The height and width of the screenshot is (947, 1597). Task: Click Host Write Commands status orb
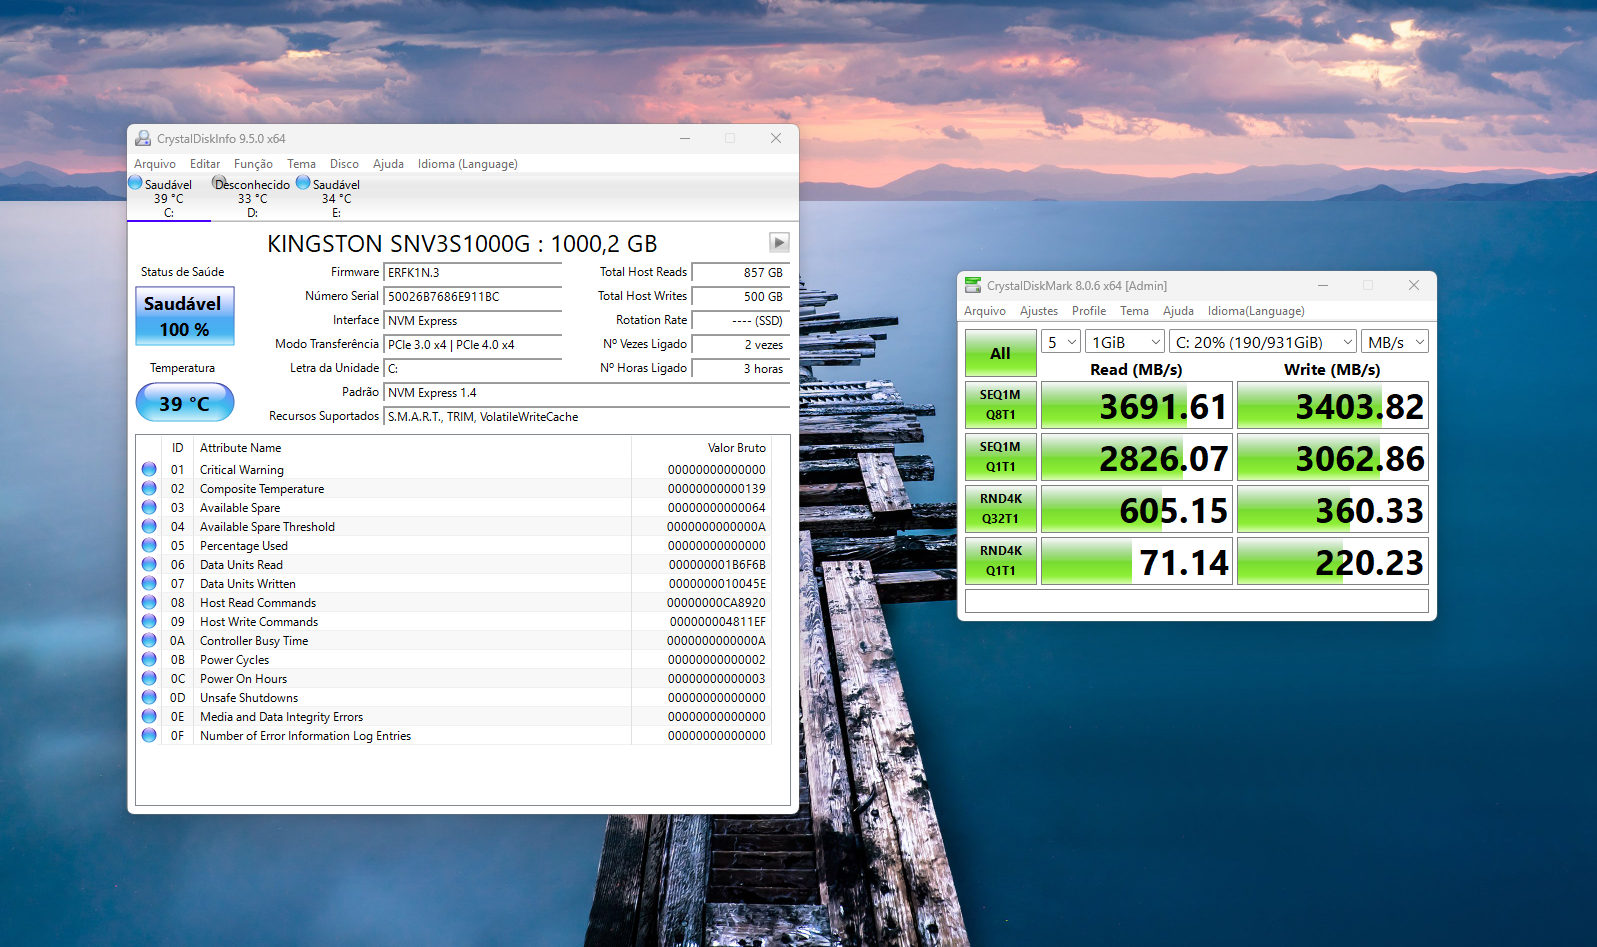(149, 621)
